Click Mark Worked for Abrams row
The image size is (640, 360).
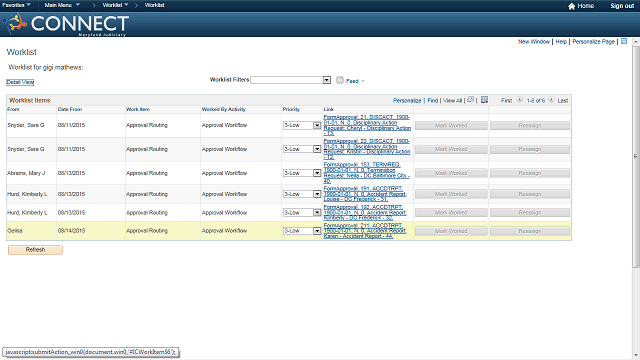[x=451, y=173]
